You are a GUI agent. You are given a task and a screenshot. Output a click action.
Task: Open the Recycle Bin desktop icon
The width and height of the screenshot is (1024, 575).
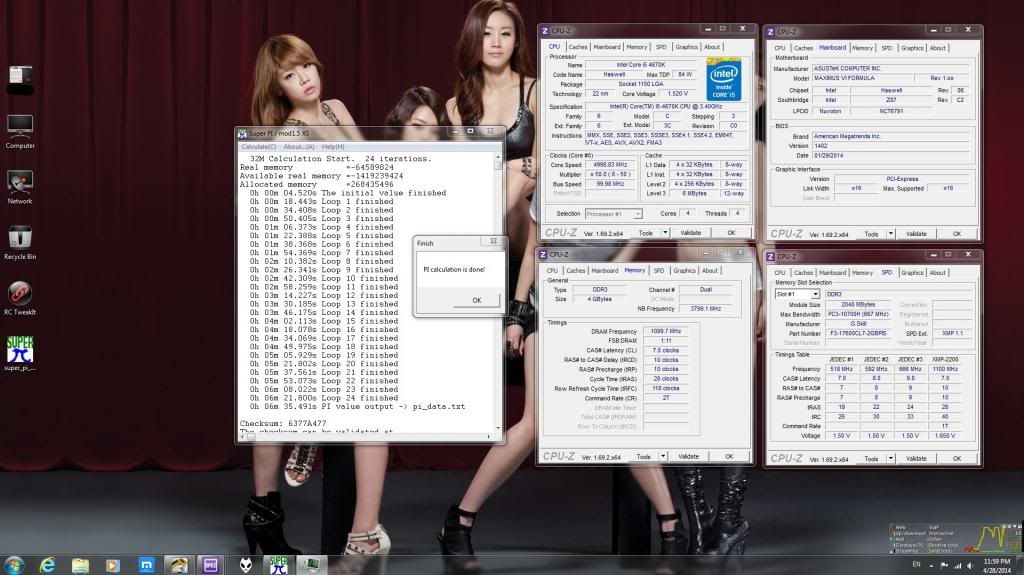coord(20,242)
